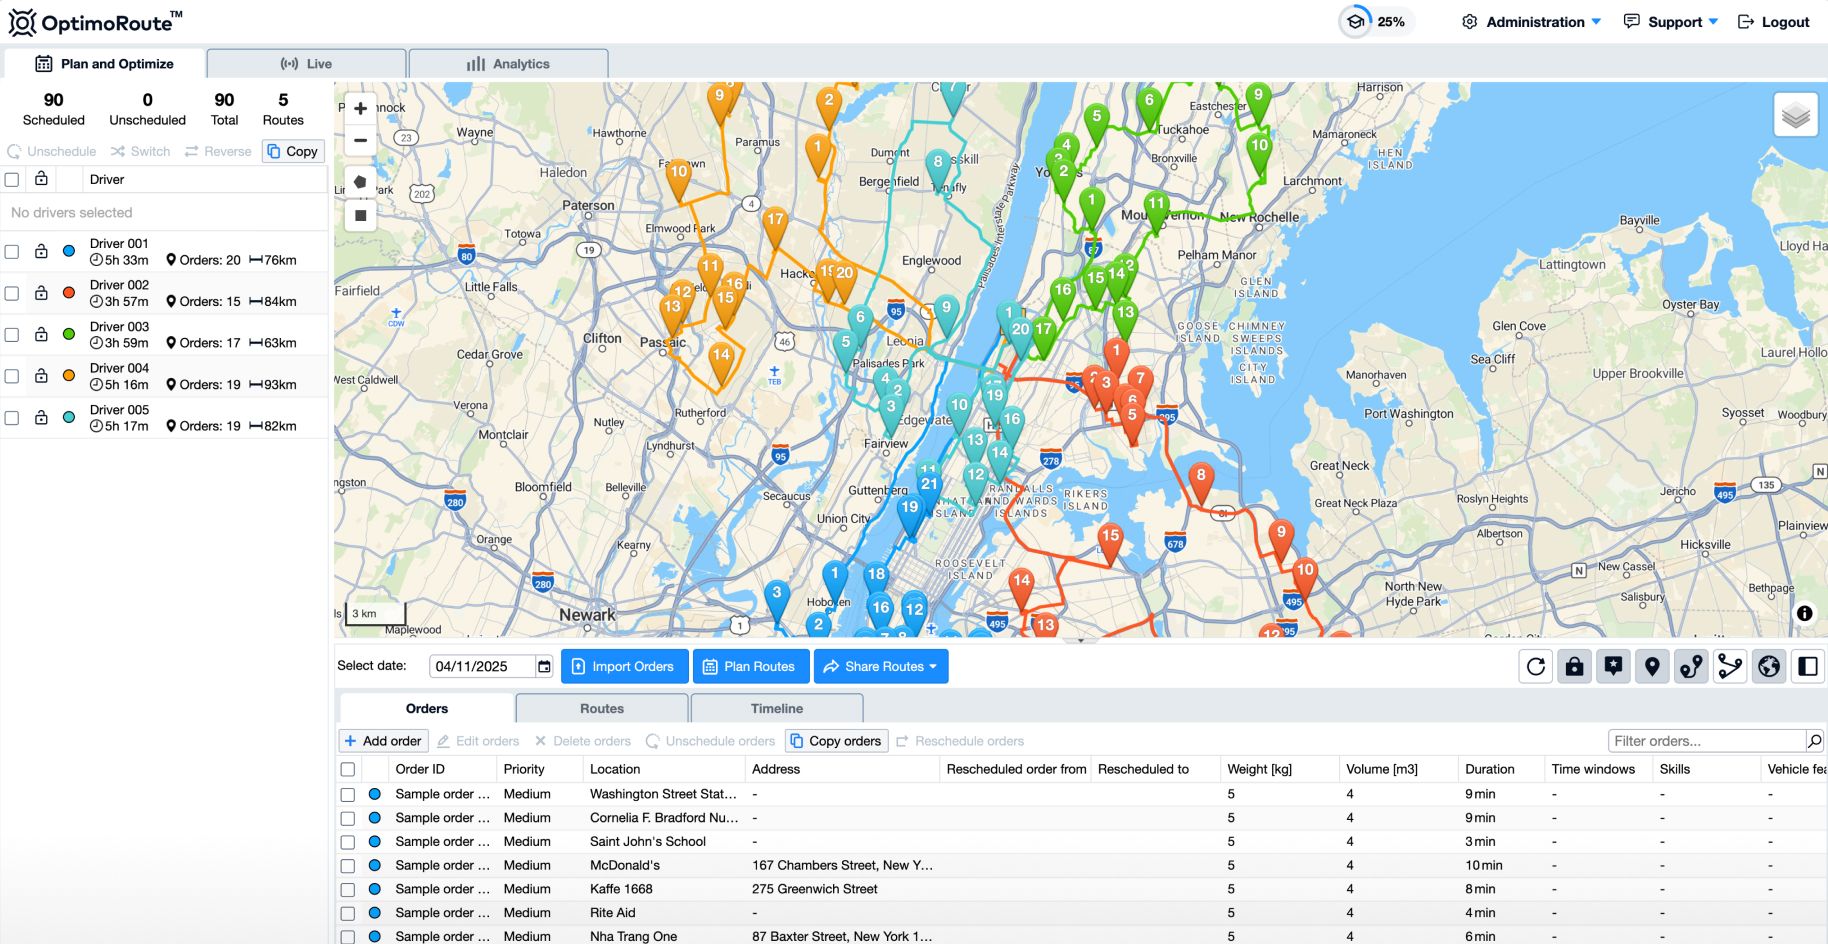
Task: Expand the Share Routes dropdown
Action: (881, 667)
